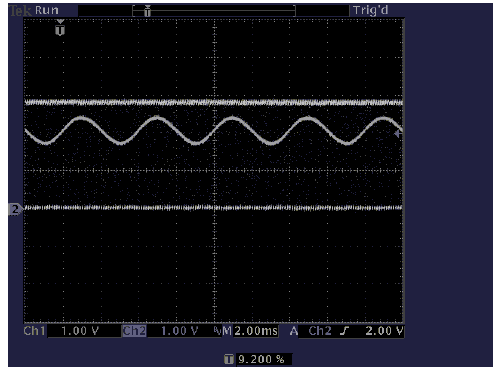Toggle the highlighted Ch2 channel label
The width and height of the screenshot is (499, 375).
pos(134,331)
